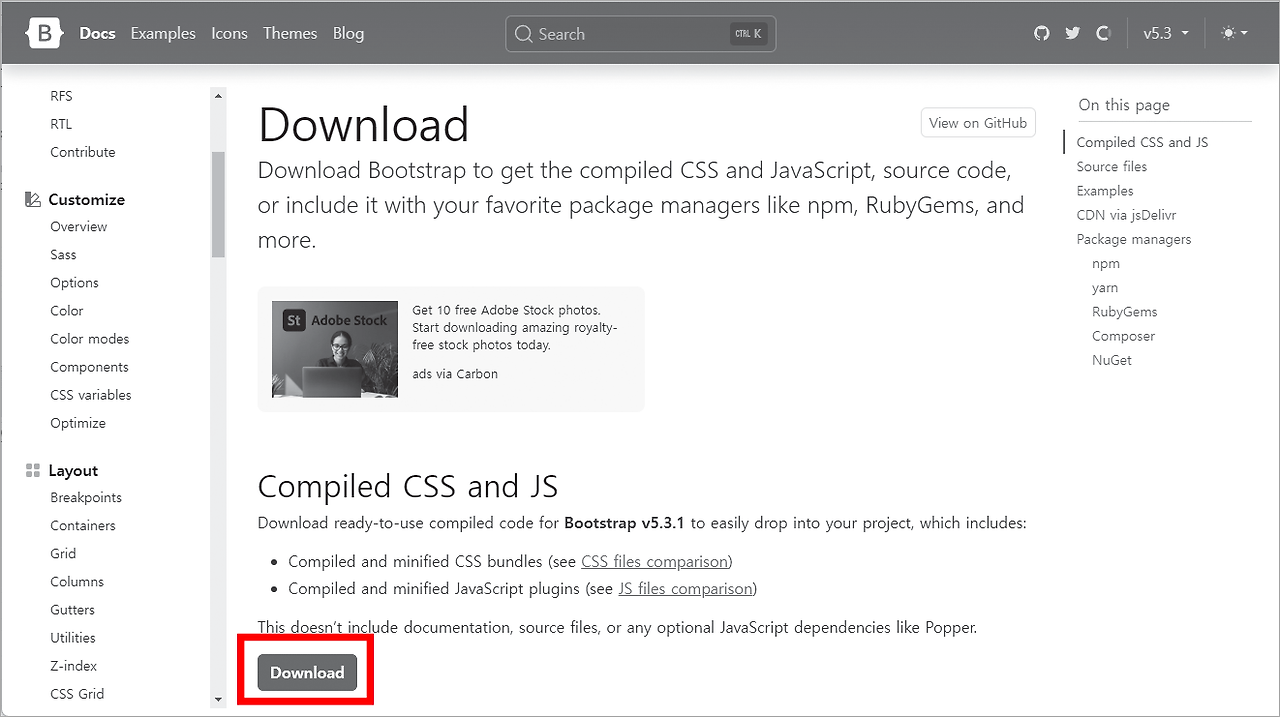Viewport: 1280px width, 717px height.
Task: Open Breakpoints in the sidebar
Action: point(86,498)
